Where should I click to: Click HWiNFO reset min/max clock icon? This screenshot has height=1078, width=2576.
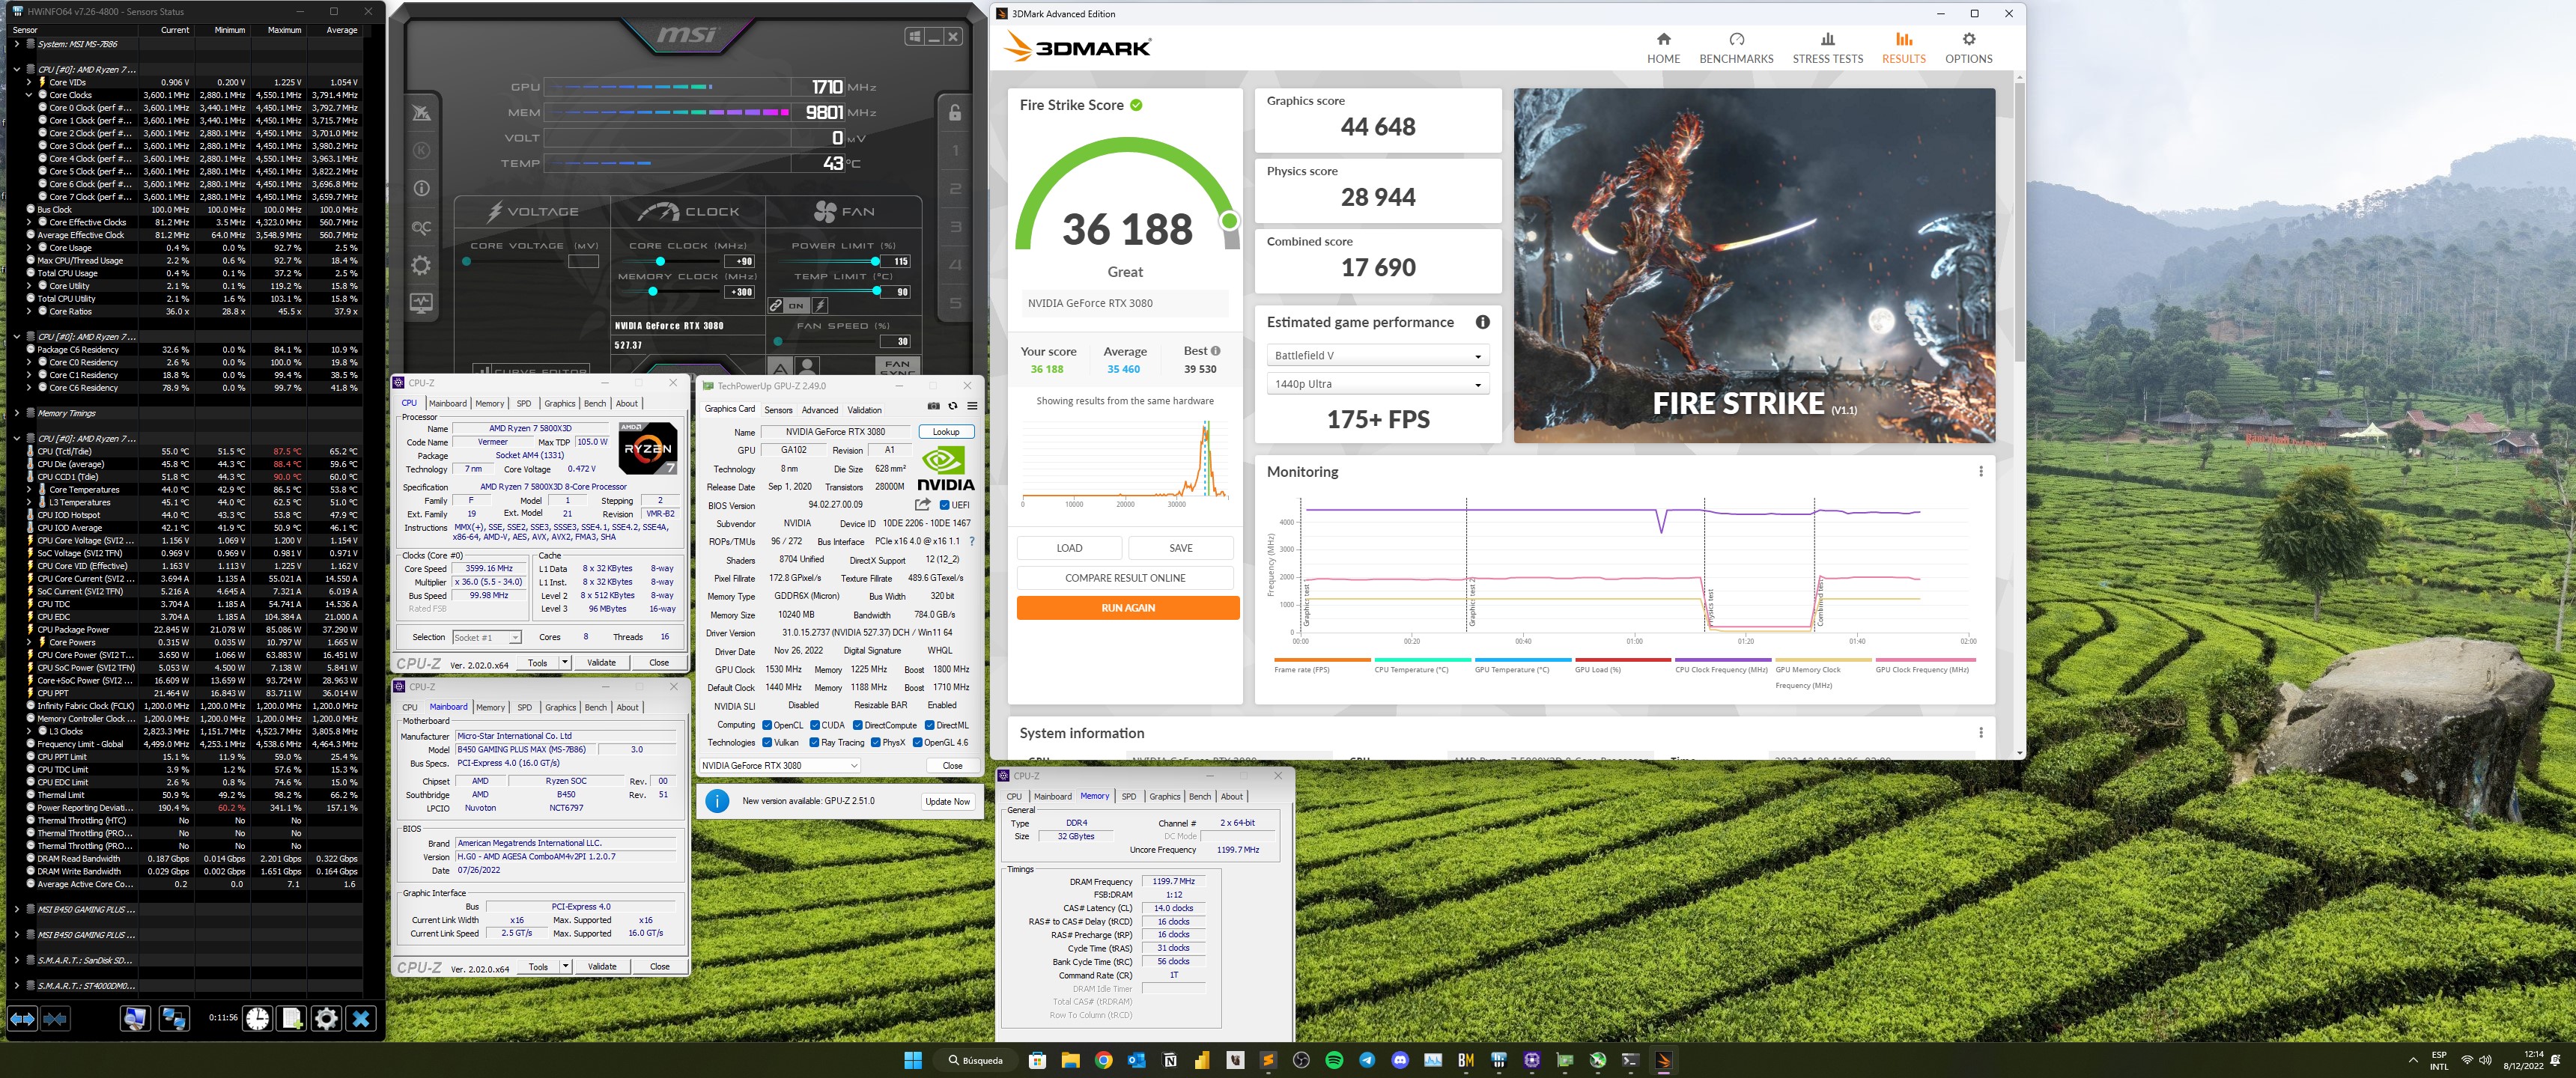click(x=258, y=1018)
